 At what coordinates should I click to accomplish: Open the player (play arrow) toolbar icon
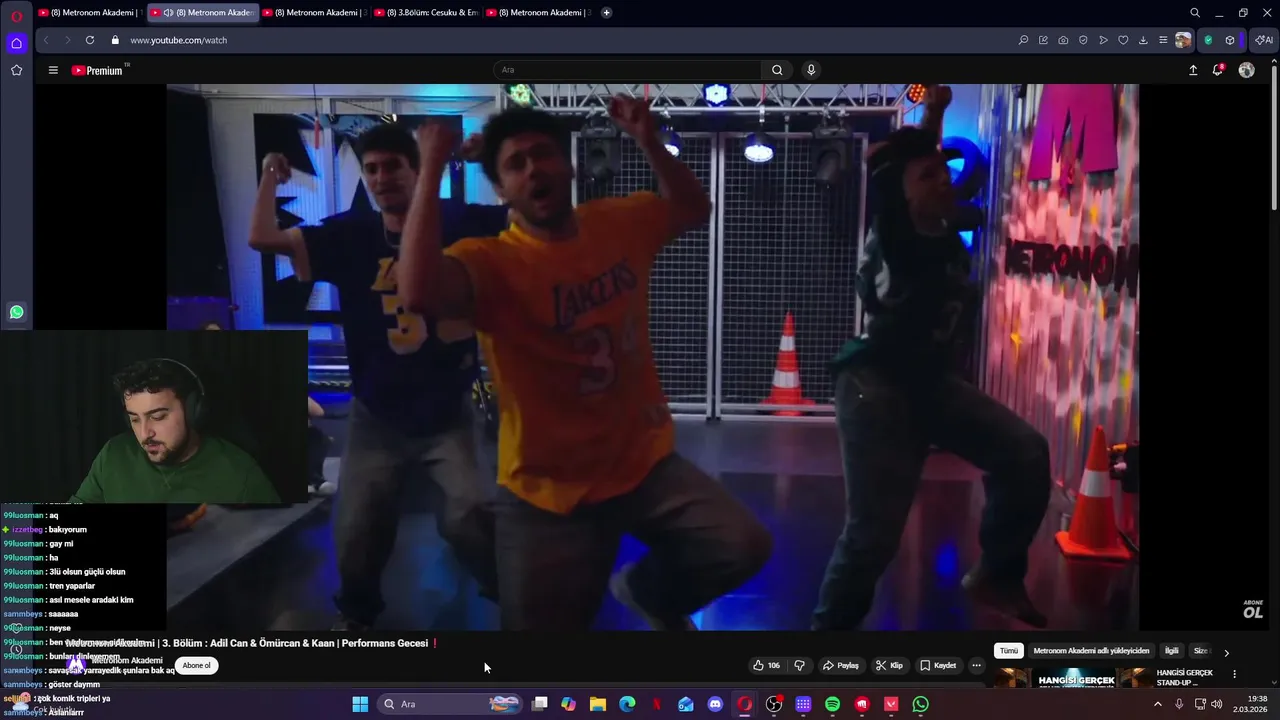coord(1103,40)
